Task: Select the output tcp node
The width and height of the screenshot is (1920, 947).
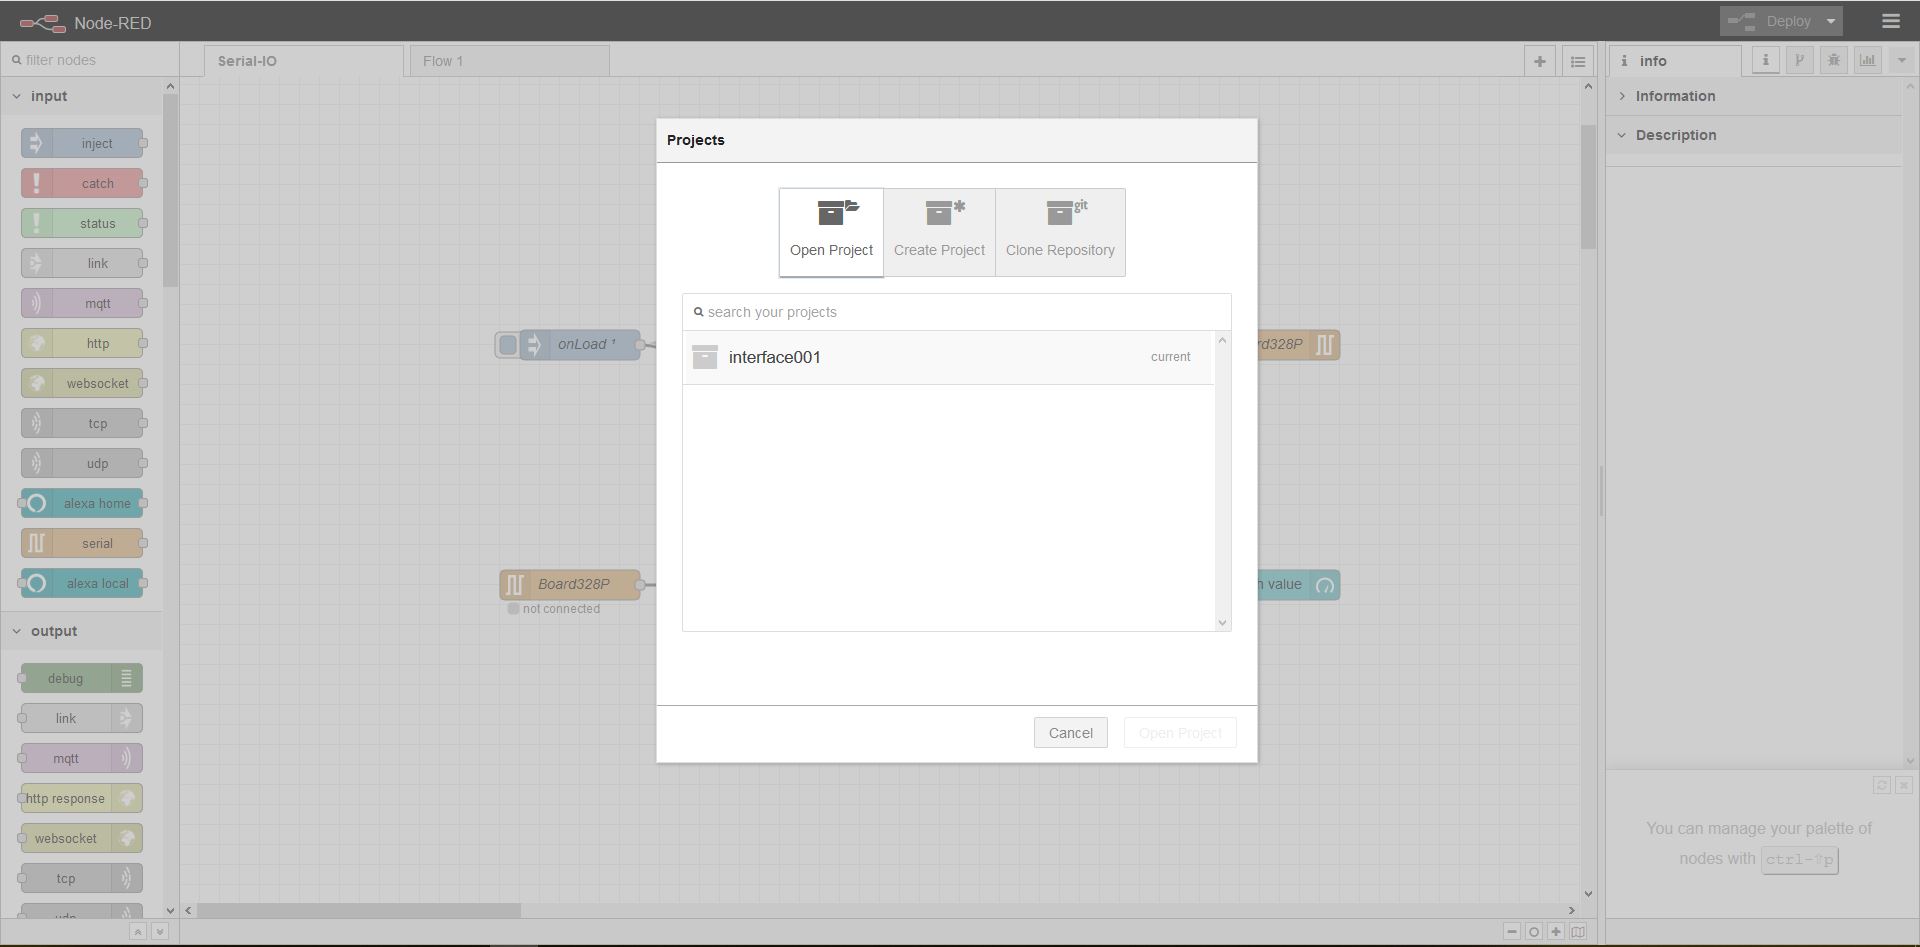Action: [x=82, y=878]
